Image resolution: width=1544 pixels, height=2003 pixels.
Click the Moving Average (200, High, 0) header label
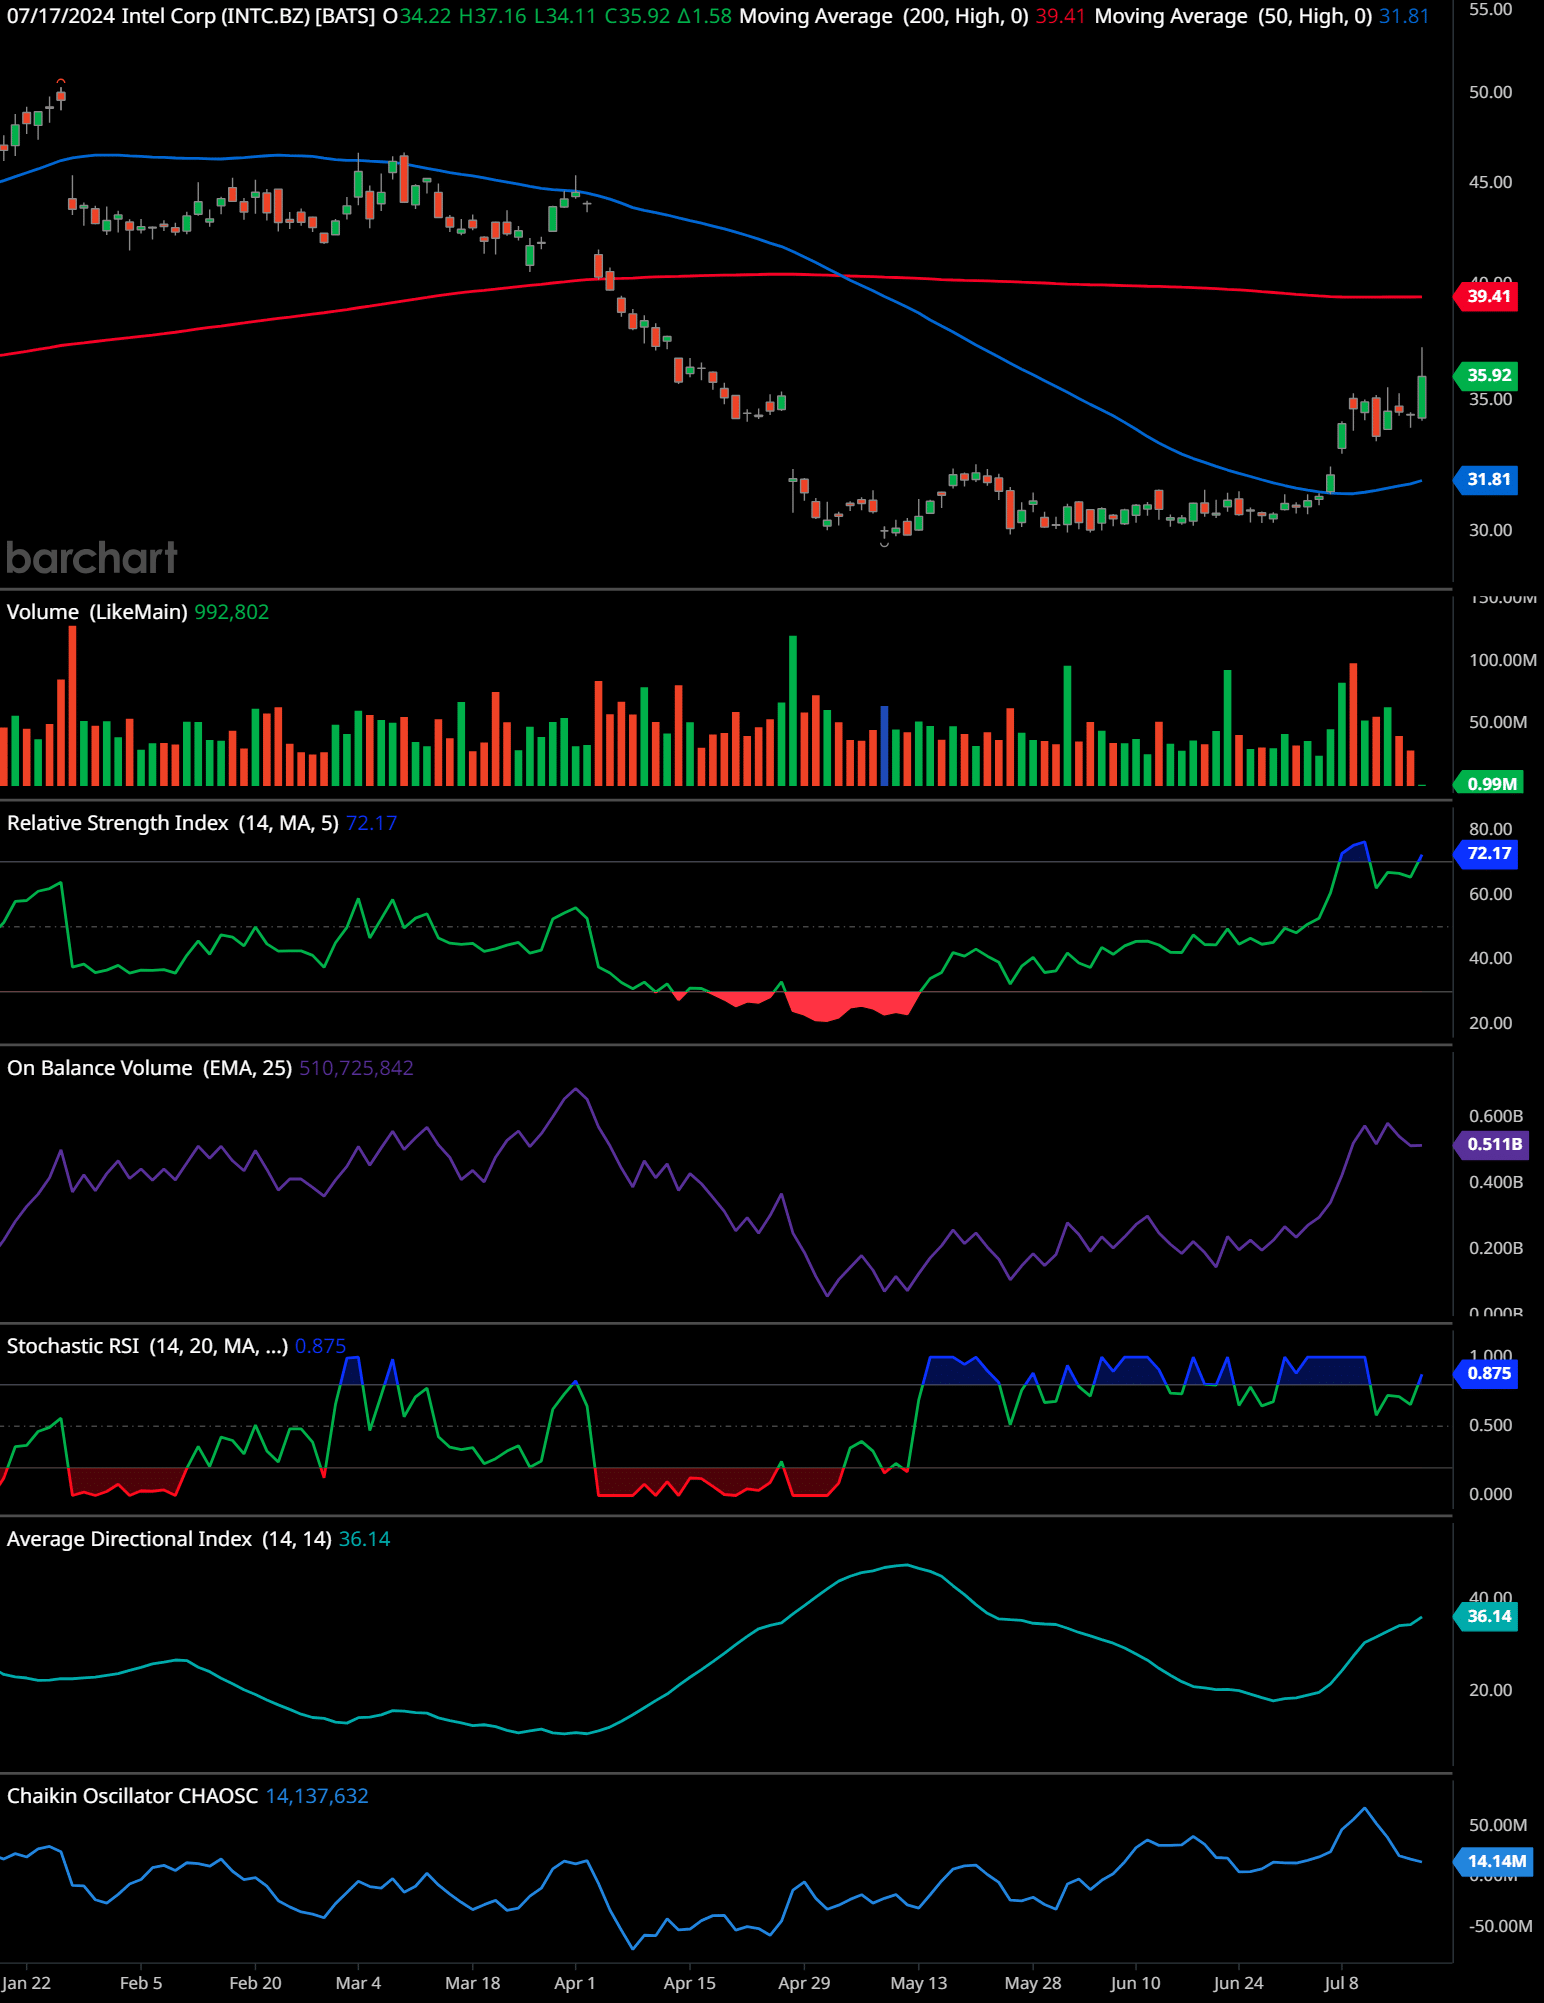(x=884, y=16)
